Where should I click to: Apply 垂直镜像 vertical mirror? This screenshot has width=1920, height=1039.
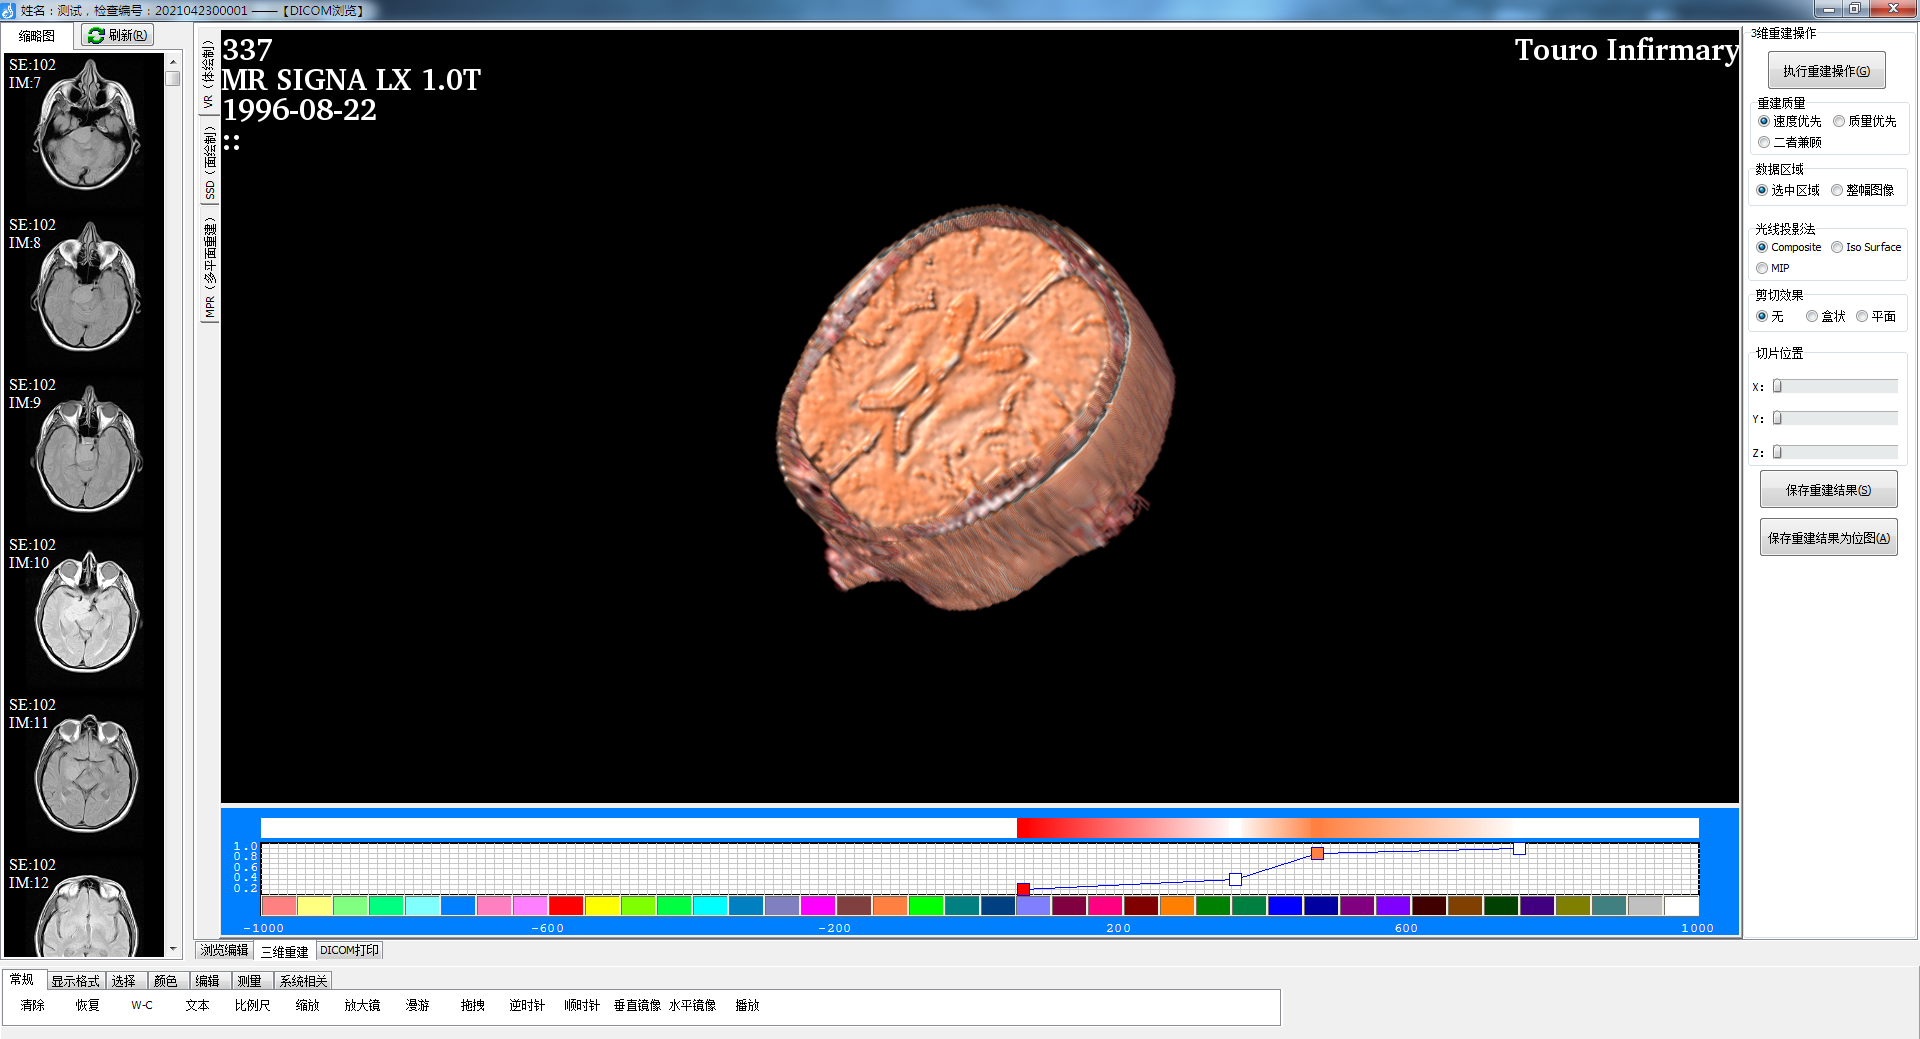[637, 1005]
